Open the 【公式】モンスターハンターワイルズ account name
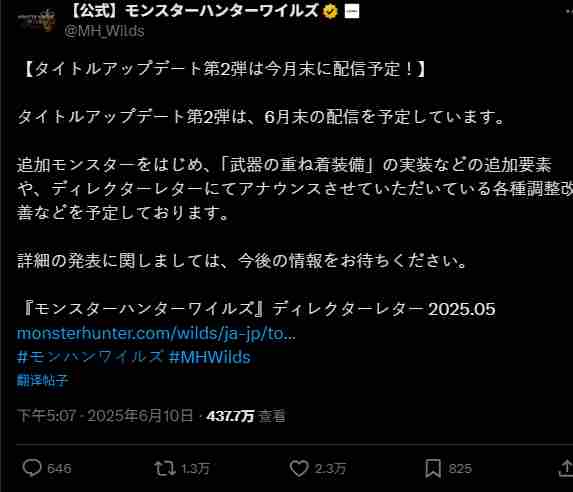 pos(194,12)
